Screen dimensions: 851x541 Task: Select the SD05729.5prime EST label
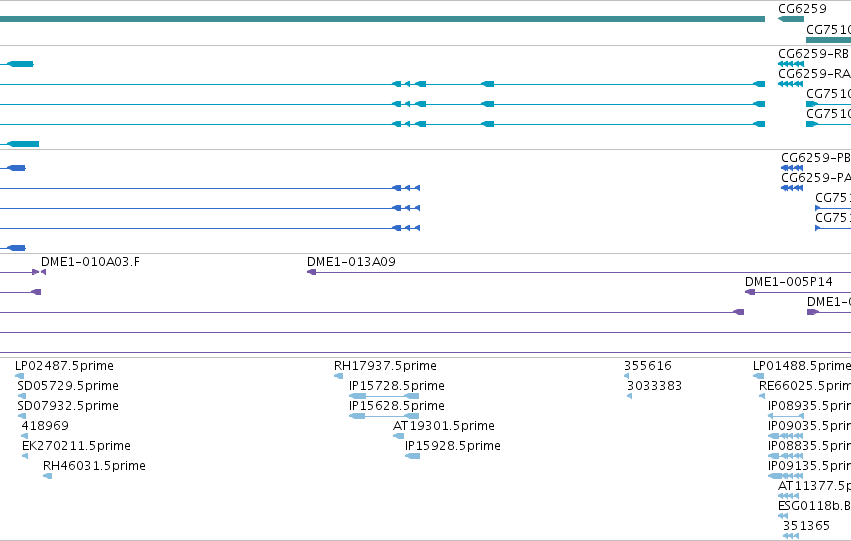pos(68,386)
